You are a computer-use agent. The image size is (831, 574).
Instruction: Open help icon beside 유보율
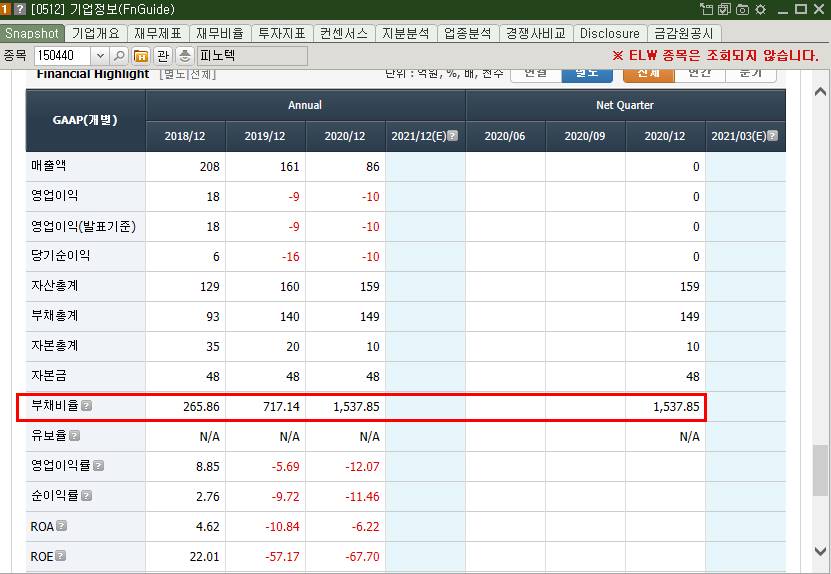click(x=75, y=436)
